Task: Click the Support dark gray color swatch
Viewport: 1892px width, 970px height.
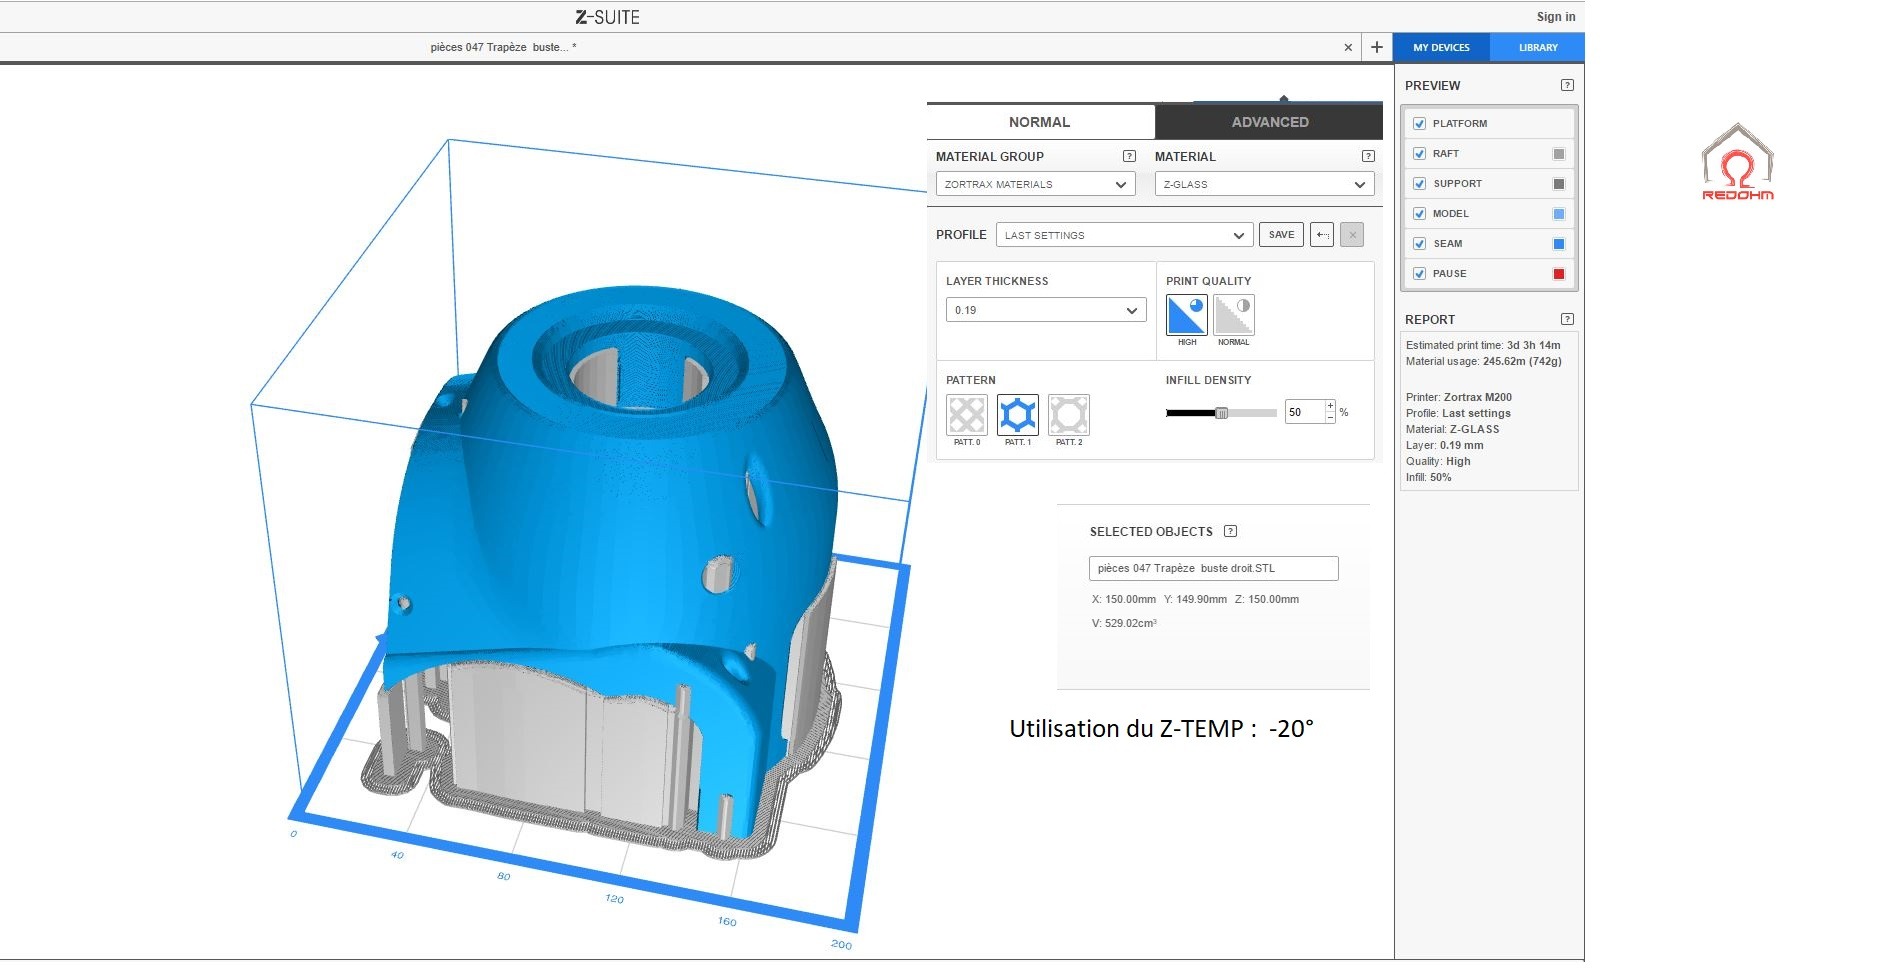Action: pos(1558,184)
